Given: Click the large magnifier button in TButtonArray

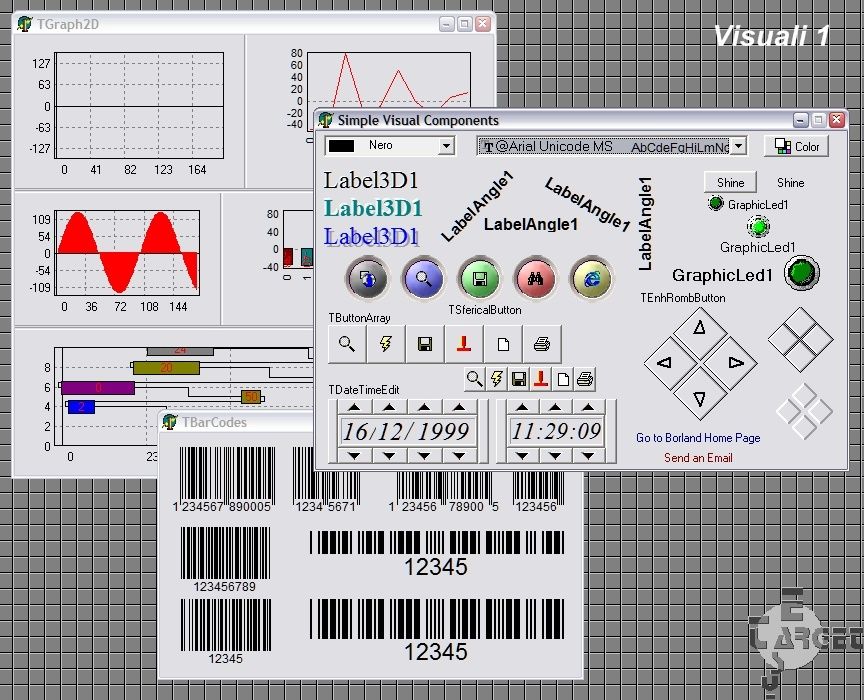Looking at the screenshot, I should pyautogui.click(x=347, y=344).
